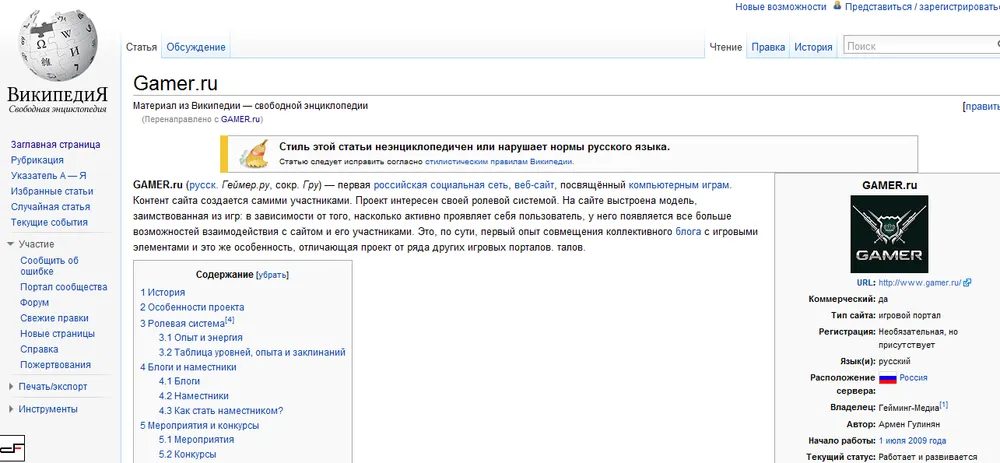Switch to the Обсуждение tab
The height and width of the screenshot is (463, 1000).
(x=196, y=47)
